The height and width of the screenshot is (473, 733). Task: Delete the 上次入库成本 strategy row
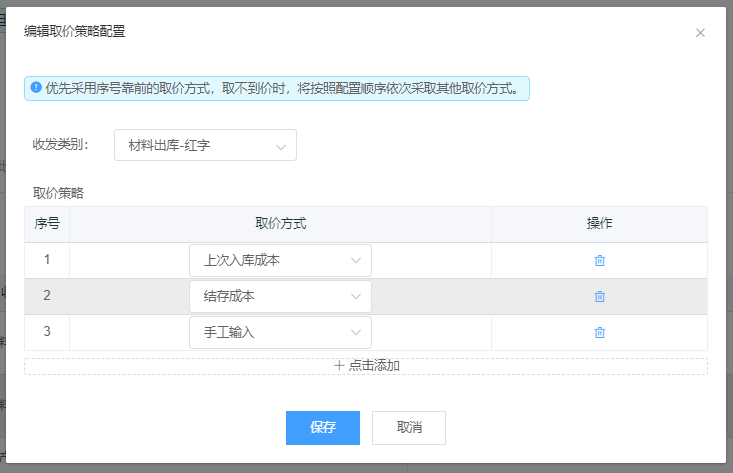coord(599,261)
